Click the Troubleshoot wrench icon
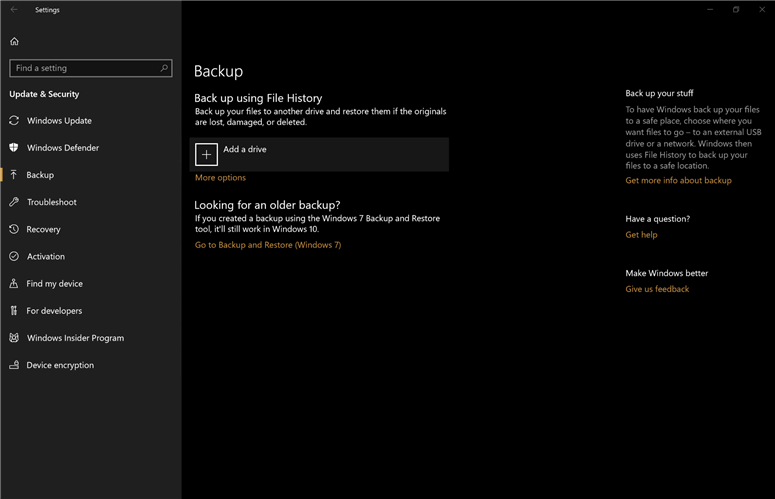Viewport: 775px width, 499px height. point(14,202)
